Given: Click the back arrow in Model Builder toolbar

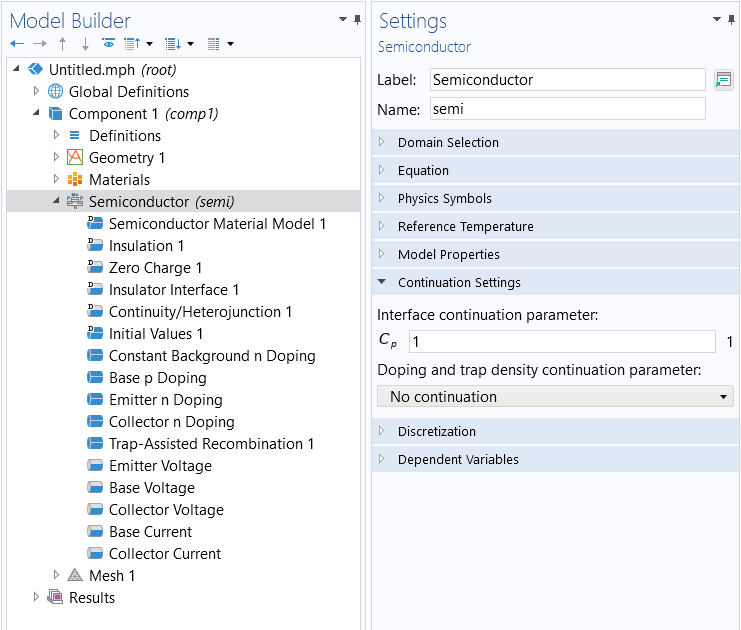Looking at the screenshot, I should (16, 44).
